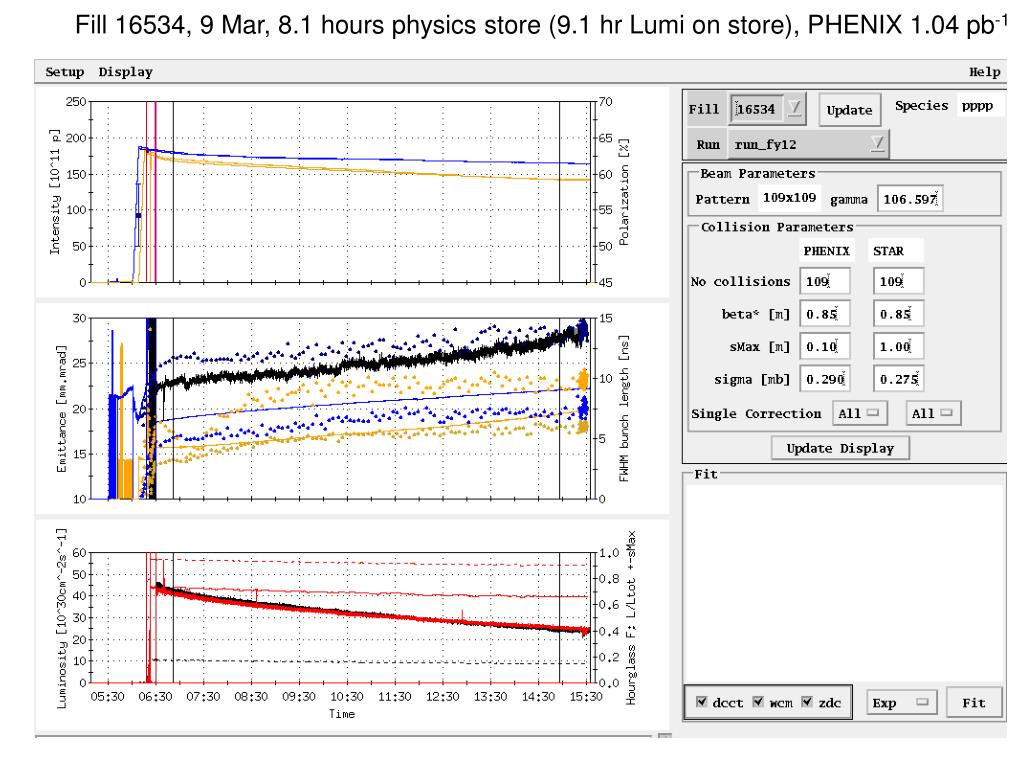Click the Fit button

(x=973, y=703)
